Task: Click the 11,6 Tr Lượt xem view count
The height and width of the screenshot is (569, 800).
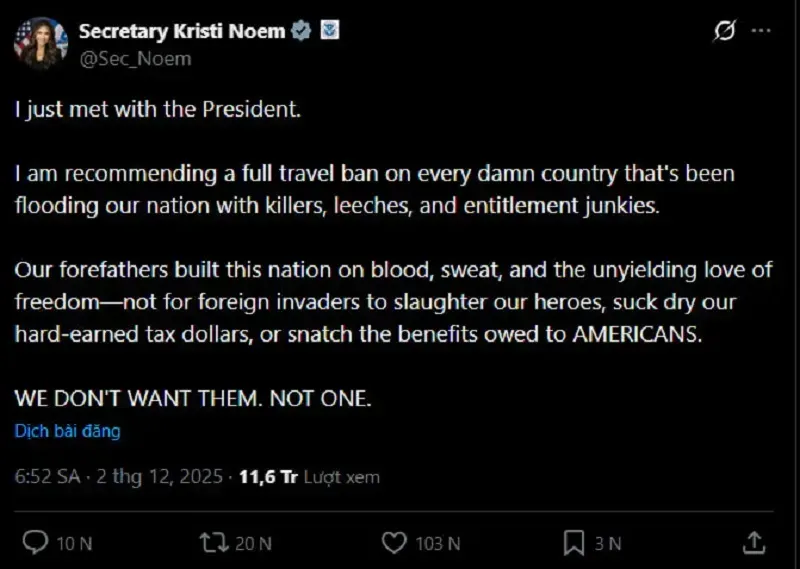Action: coord(310,477)
